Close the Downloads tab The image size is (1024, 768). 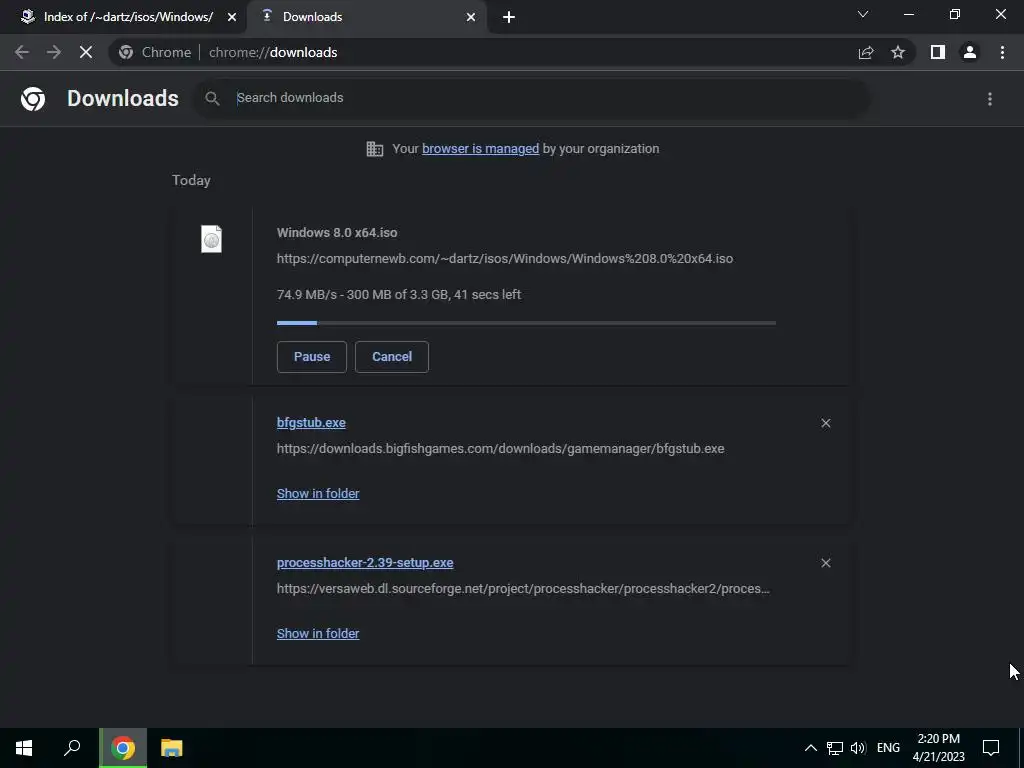(471, 17)
